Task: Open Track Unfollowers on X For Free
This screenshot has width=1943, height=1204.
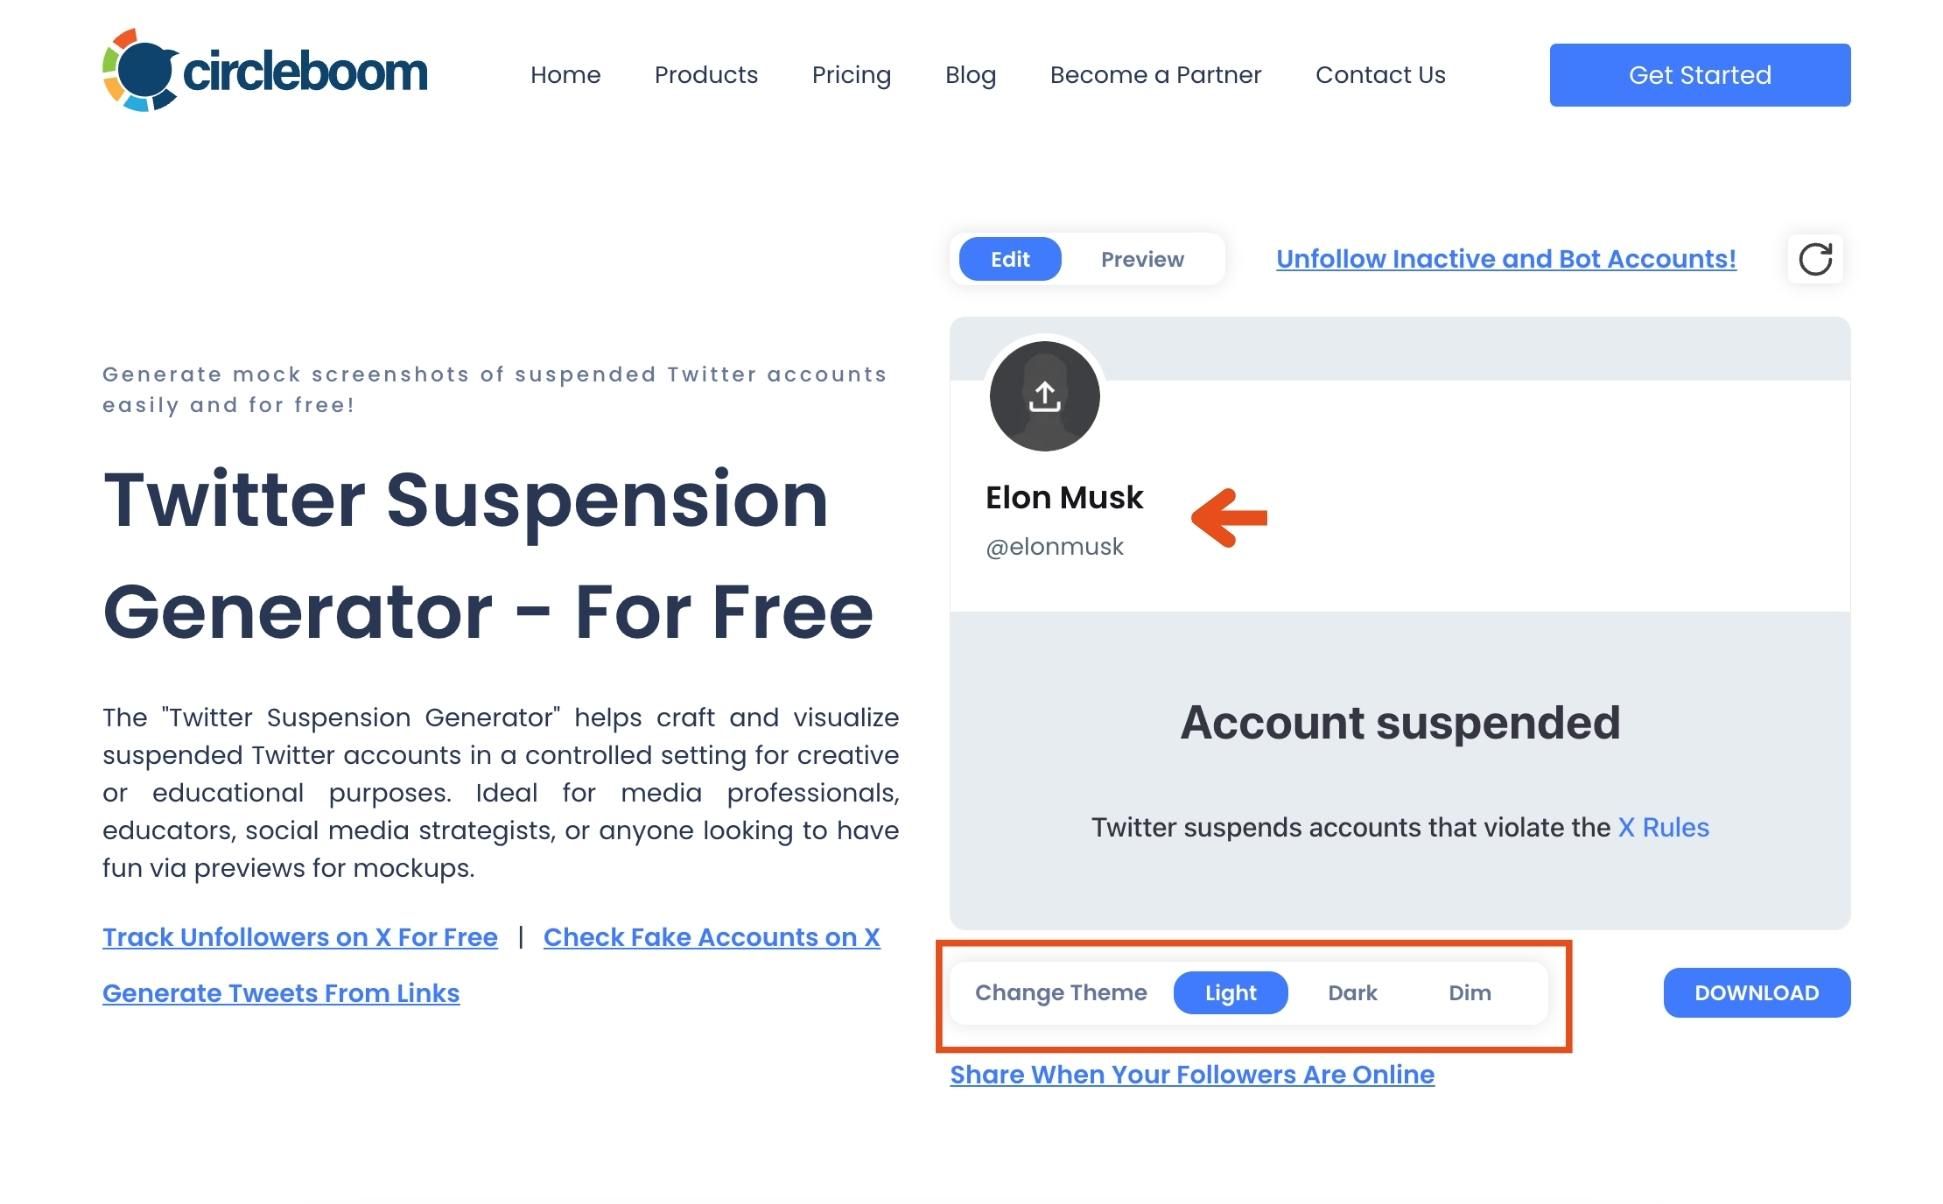Action: 298,938
